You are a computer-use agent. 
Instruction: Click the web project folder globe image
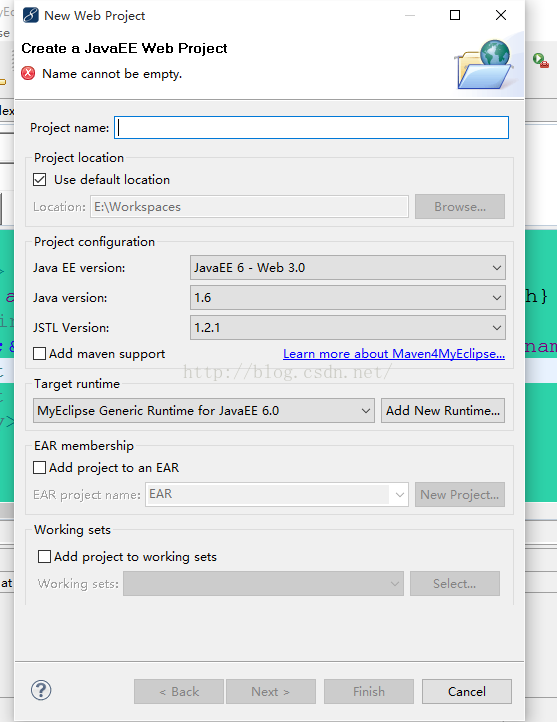[x=485, y=65]
